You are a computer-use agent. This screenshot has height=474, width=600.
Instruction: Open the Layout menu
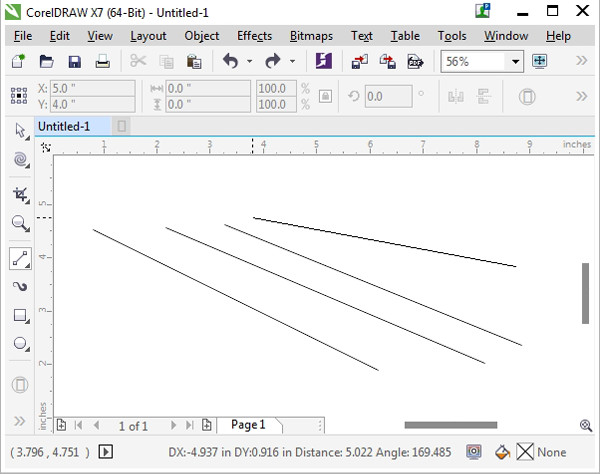pyautogui.click(x=148, y=36)
